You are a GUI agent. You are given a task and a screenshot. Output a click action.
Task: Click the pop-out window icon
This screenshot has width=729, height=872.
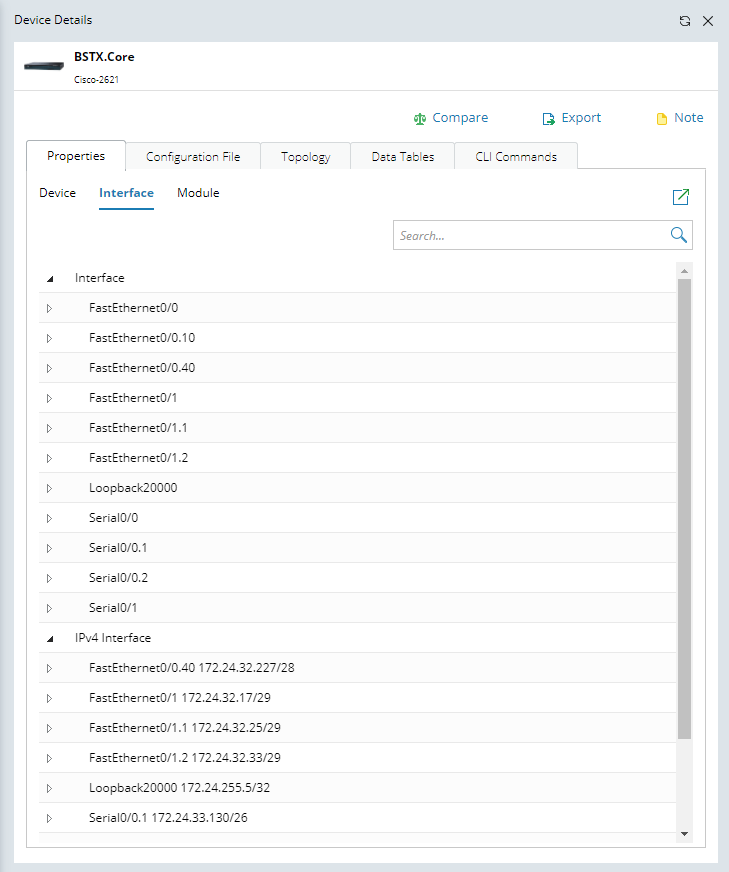coord(681,197)
